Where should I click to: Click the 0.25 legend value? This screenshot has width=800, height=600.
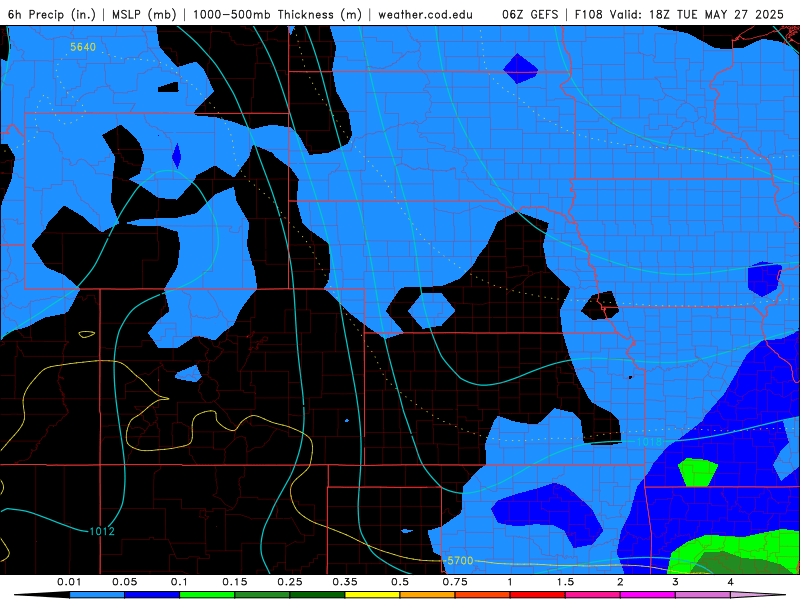(290, 582)
